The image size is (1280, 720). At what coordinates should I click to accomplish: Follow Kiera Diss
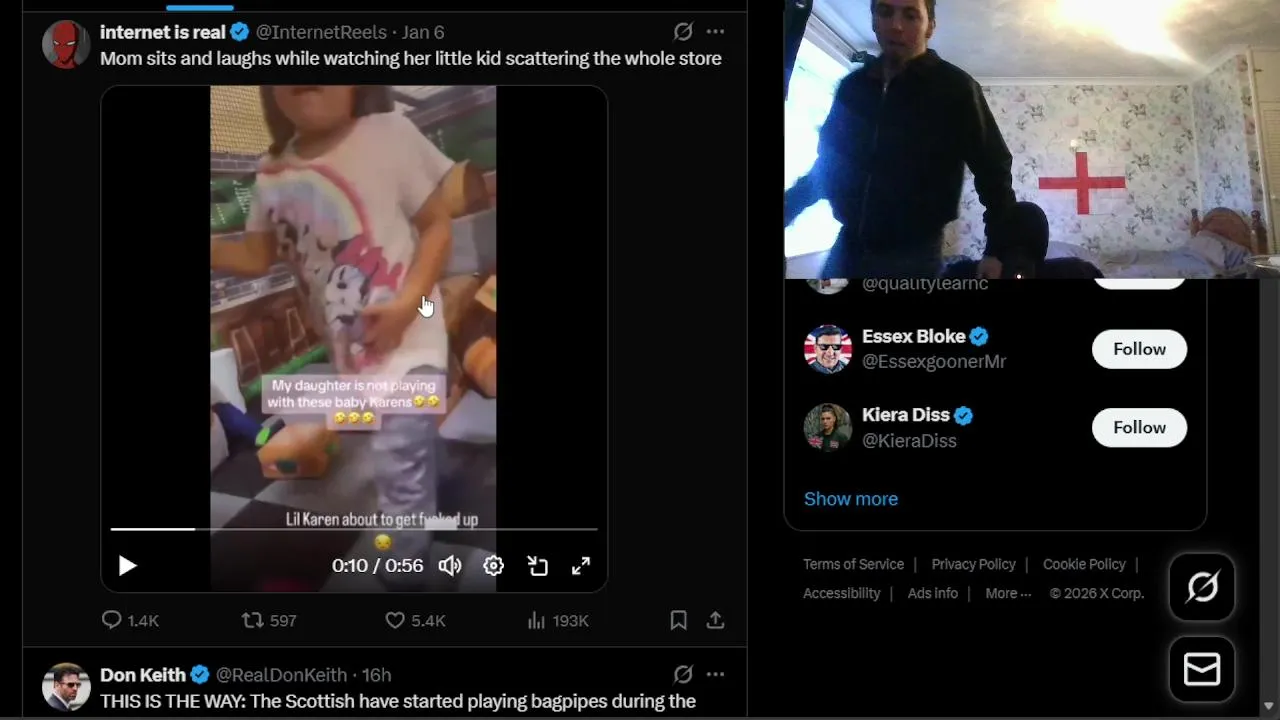1139,428
